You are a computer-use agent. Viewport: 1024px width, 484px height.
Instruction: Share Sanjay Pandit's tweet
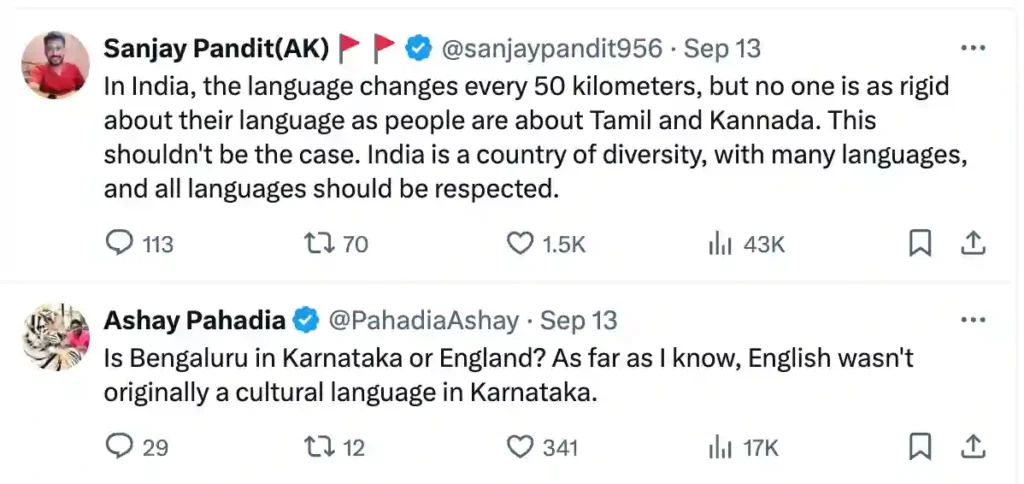click(x=974, y=243)
